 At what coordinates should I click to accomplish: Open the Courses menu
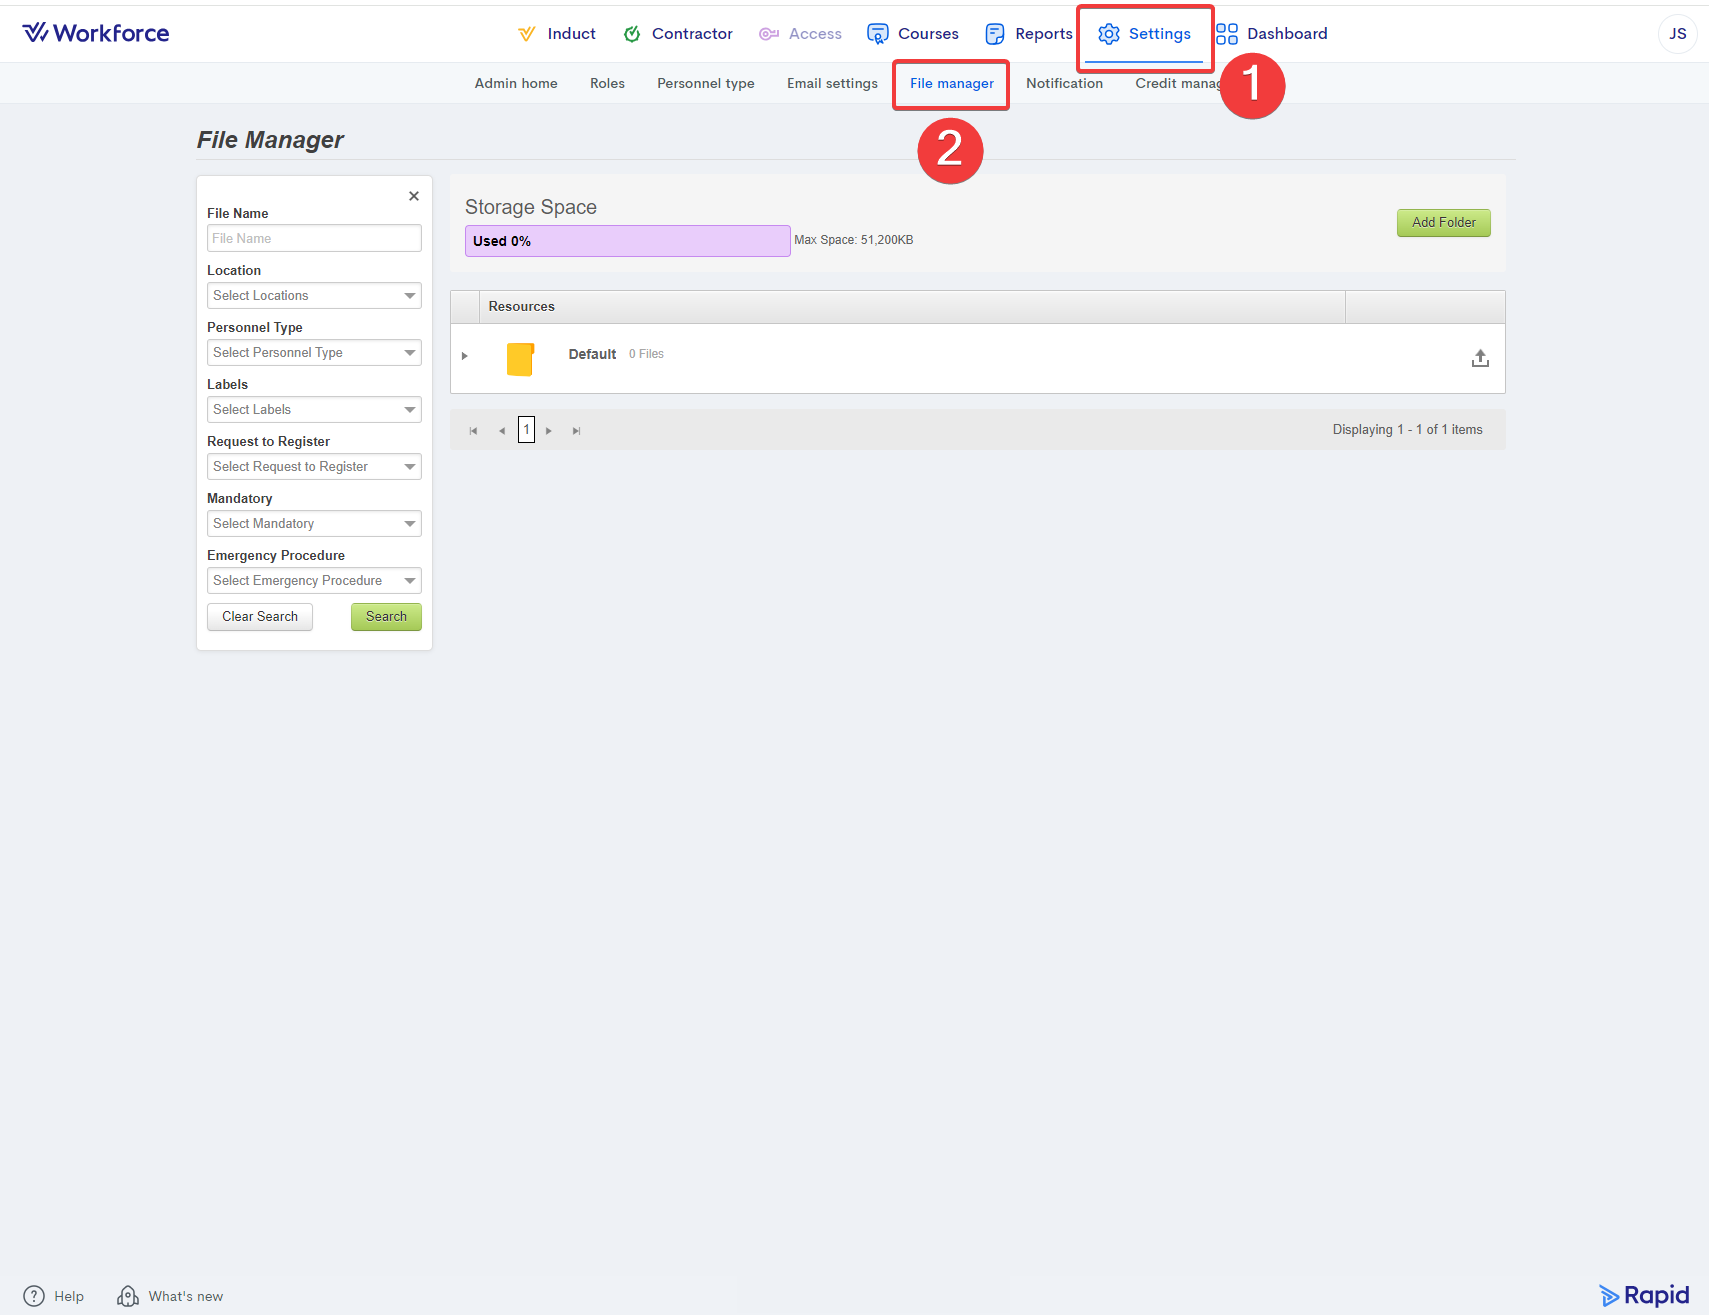(913, 34)
